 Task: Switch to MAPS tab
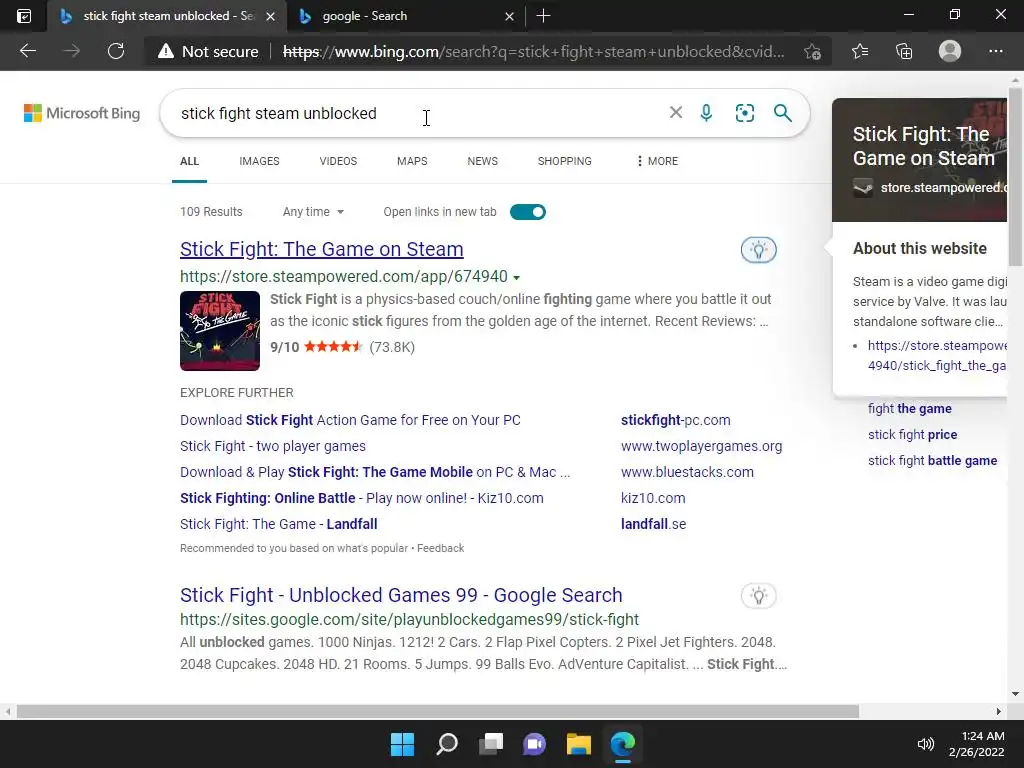[412, 161]
